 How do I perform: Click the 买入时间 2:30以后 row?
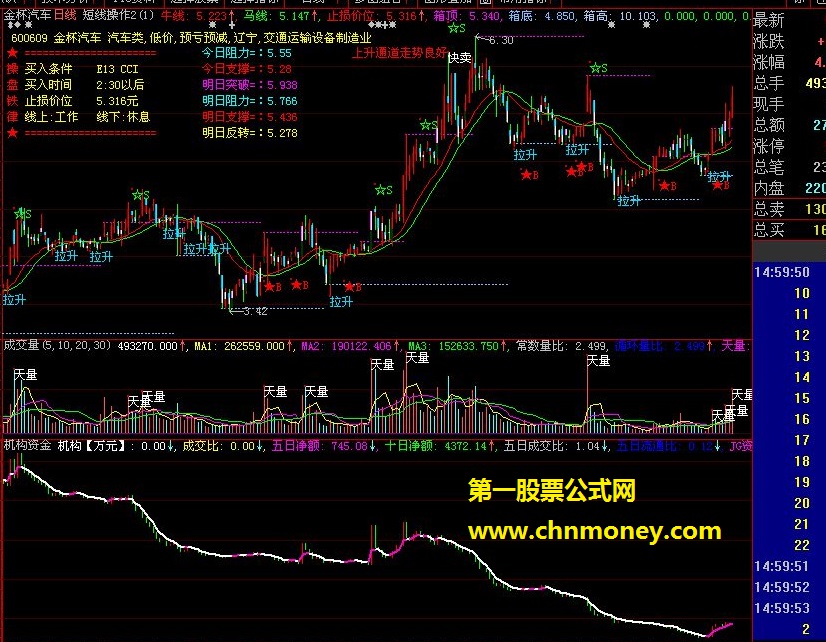pyautogui.click(x=84, y=85)
